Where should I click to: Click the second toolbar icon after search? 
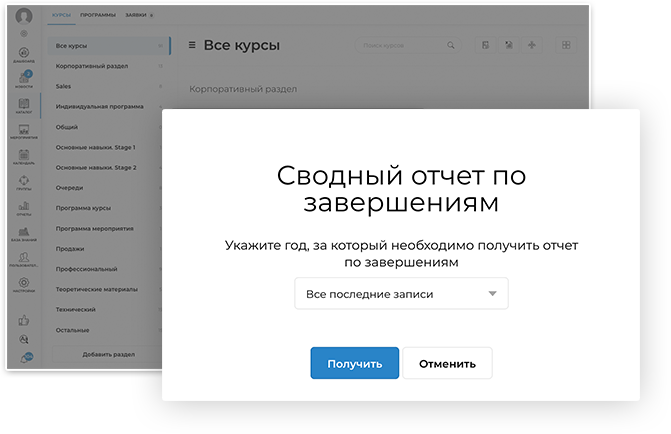(x=509, y=45)
